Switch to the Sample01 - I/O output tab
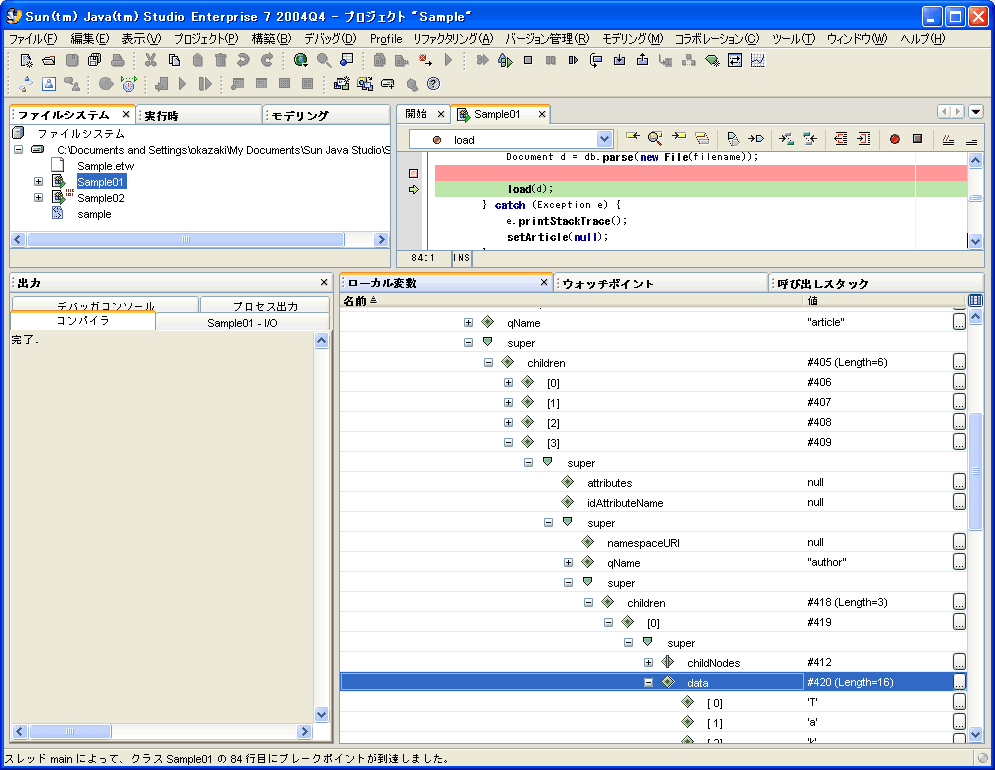The image size is (995, 770). [x=242, y=322]
